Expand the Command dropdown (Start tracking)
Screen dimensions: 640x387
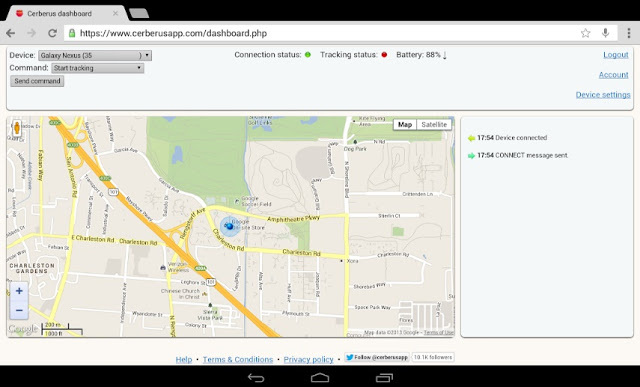(x=98, y=68)
